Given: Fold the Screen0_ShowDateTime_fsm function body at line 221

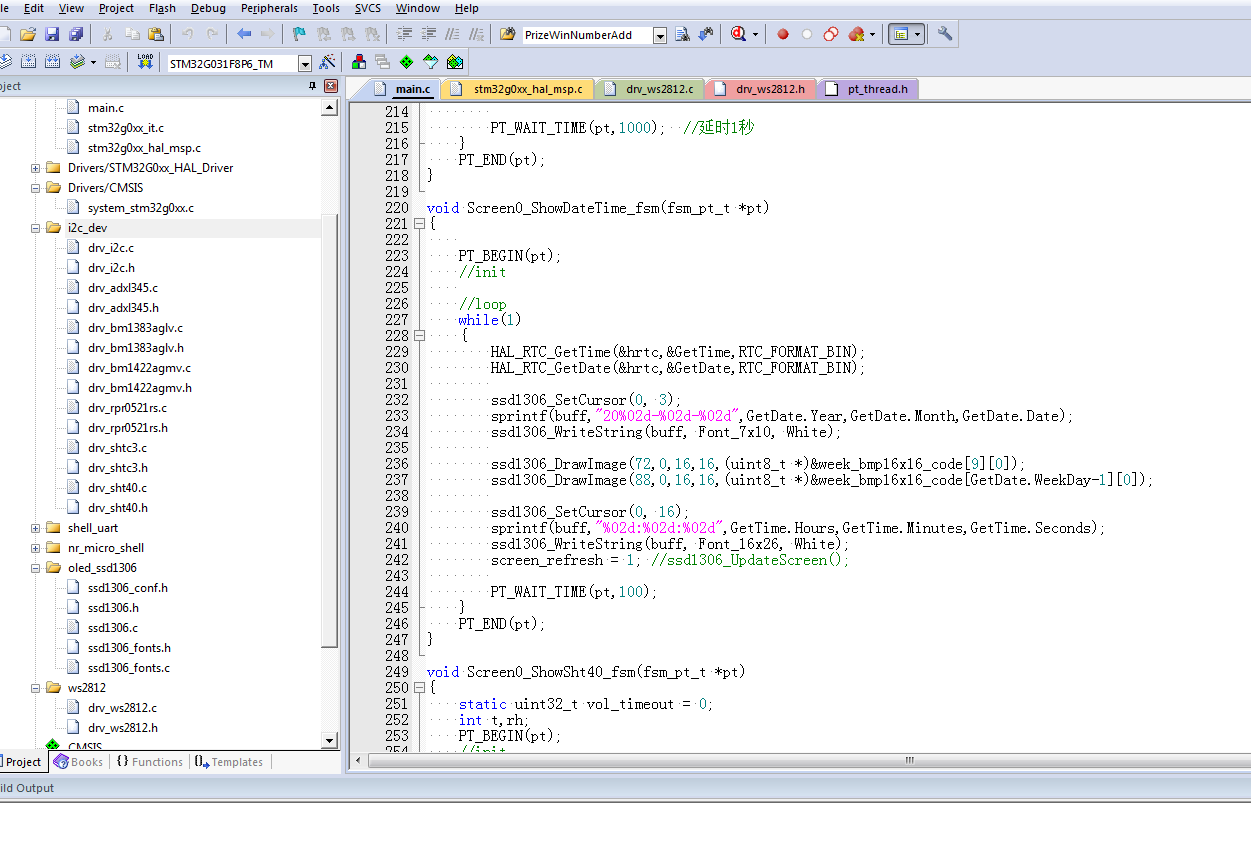Looking at the screenshot, I should 419,224.
